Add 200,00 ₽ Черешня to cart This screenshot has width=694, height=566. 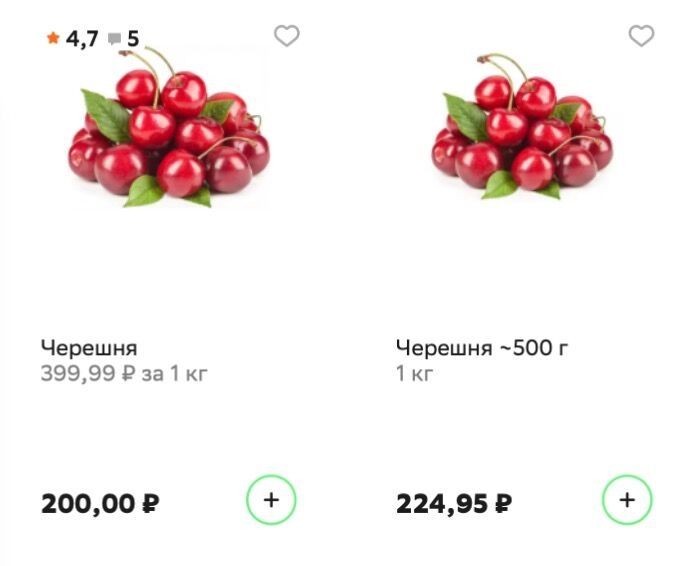(271, 500)
